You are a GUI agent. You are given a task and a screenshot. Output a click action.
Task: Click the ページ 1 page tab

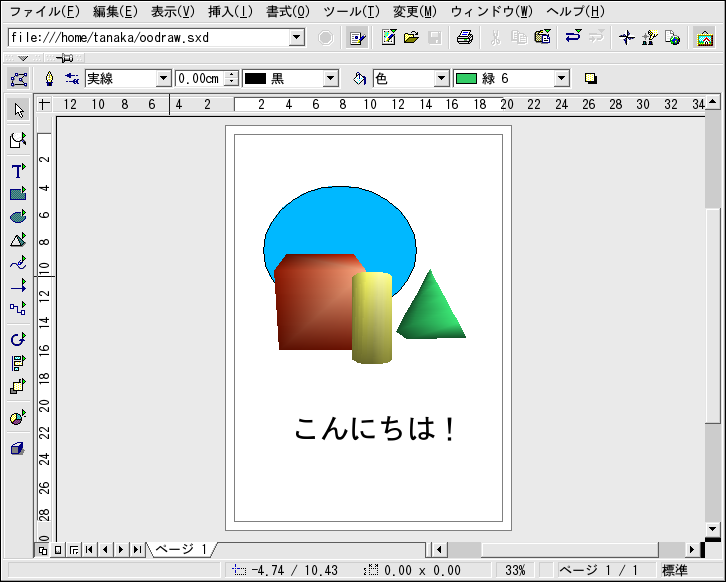point(181,549)
